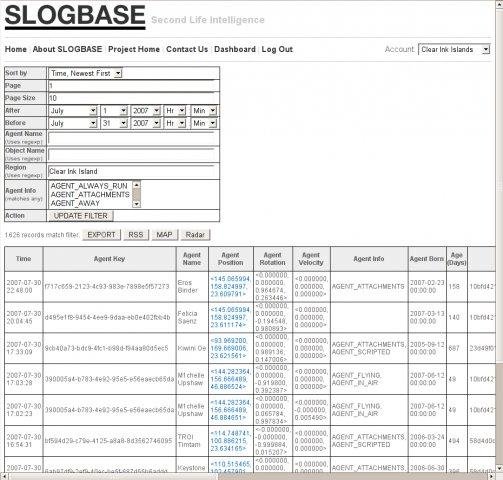This screenshot has height=480, width=503.
Task: Open Michelle Upshaw's 17:03:28 position link
Action: click(x=230, y=379)
